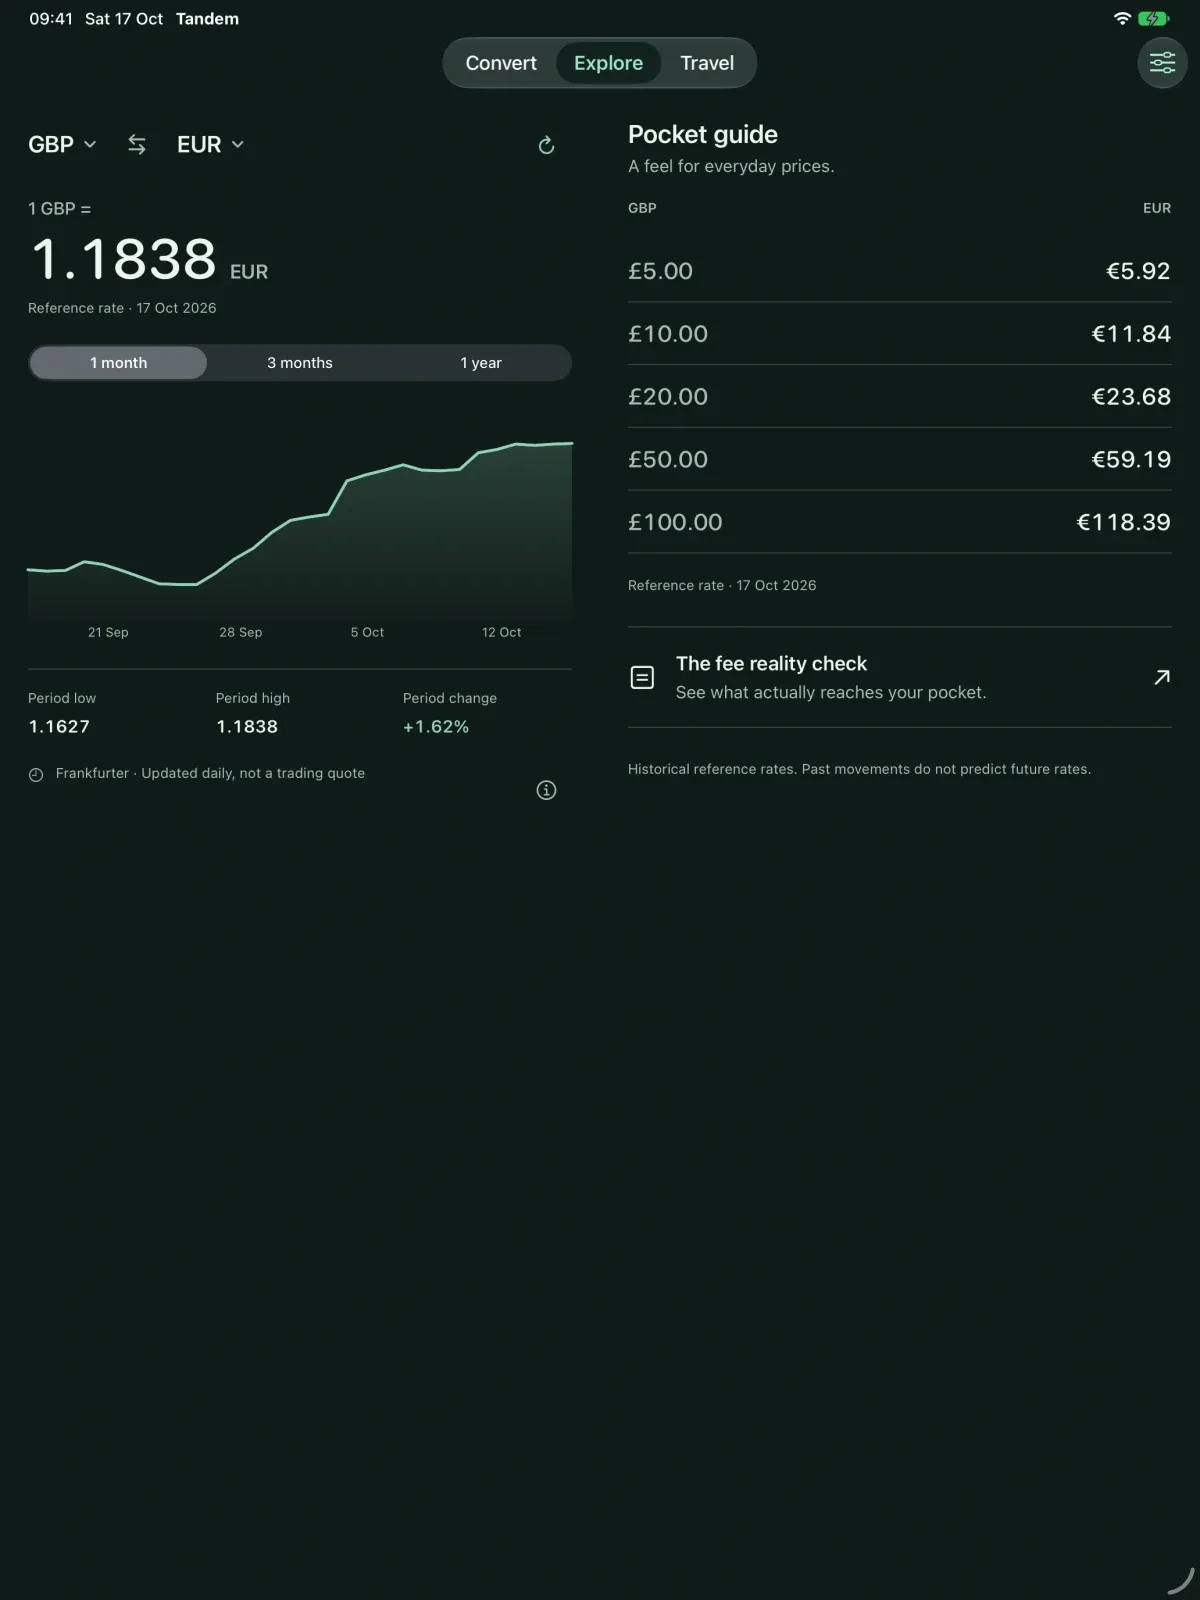Switch to the Travel tab

[x=707, y=63]
